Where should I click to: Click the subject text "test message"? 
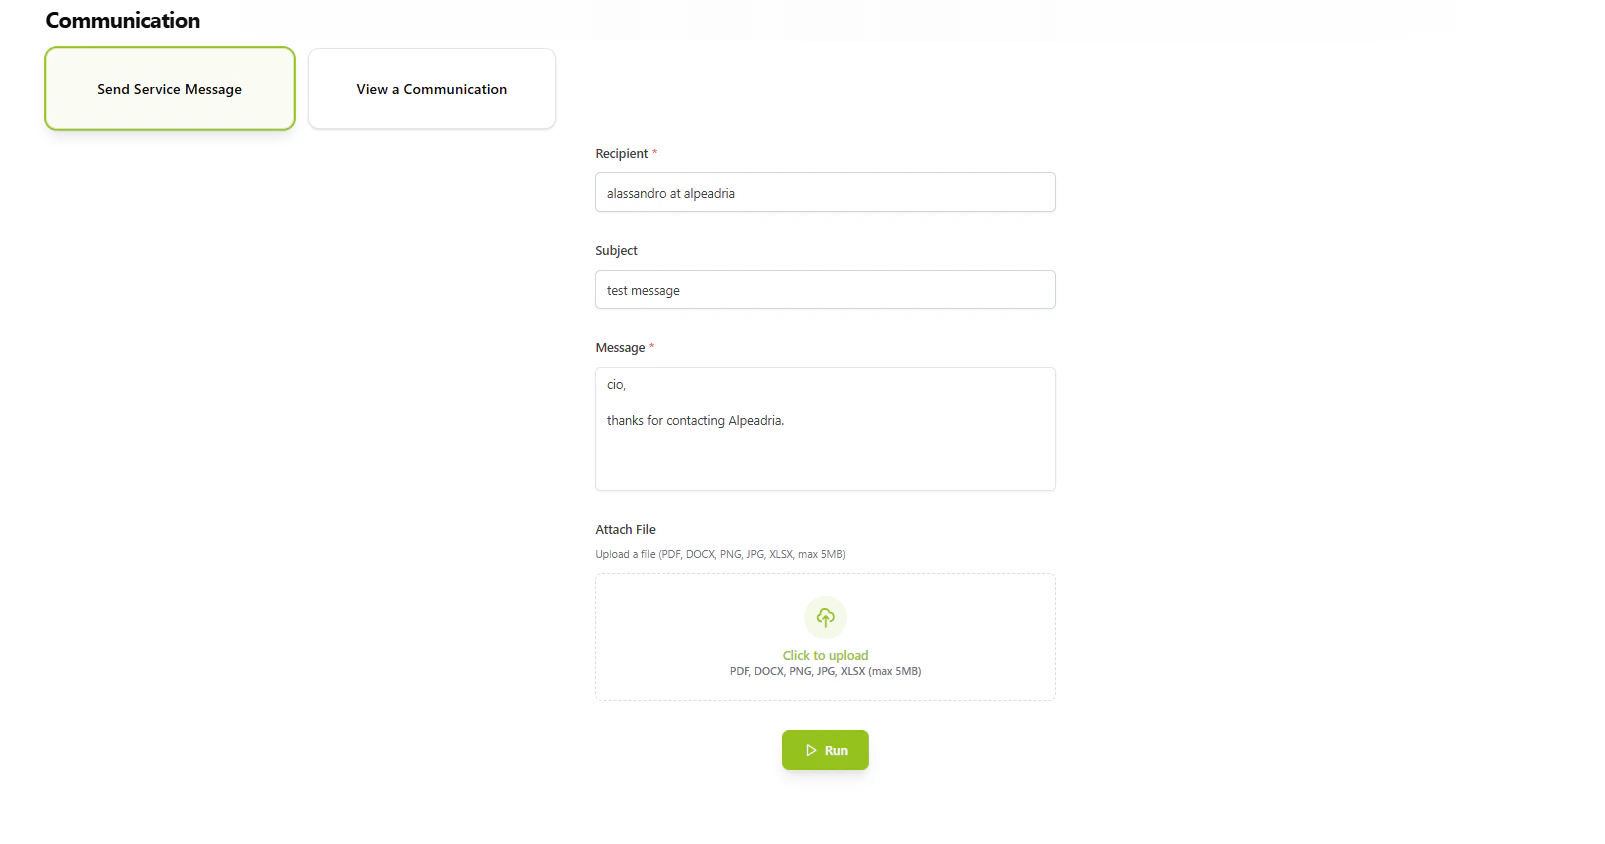tap(643, 290)
